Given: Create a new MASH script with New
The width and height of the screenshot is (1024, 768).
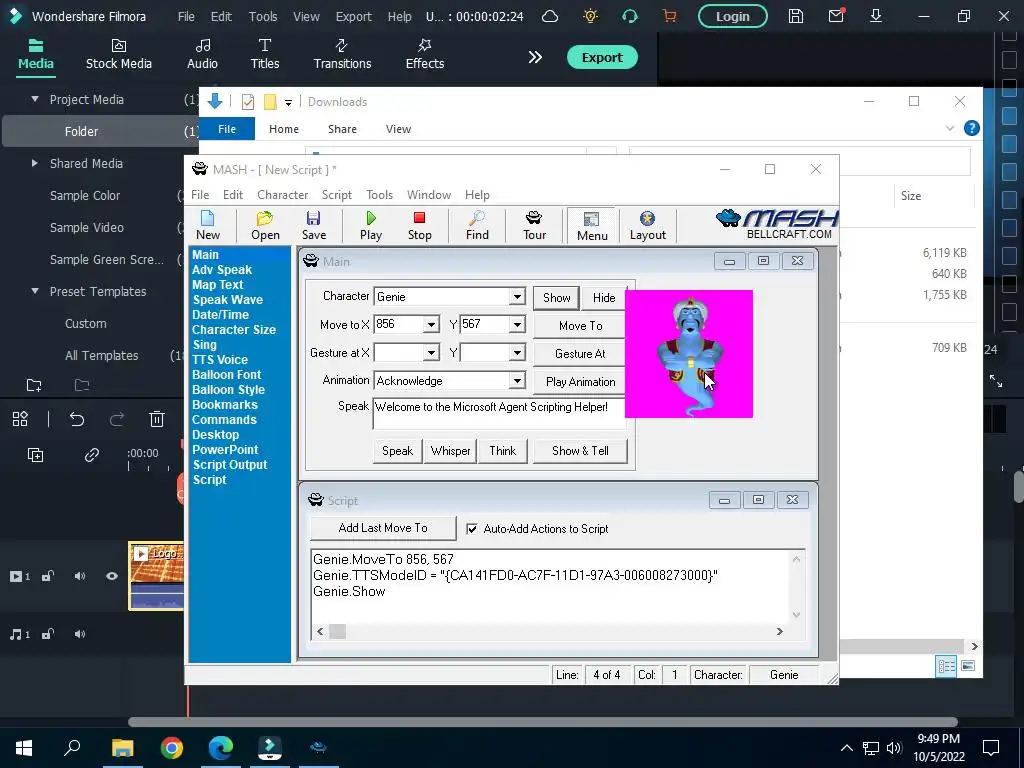Looking at the screenshot, I should 208,225.
